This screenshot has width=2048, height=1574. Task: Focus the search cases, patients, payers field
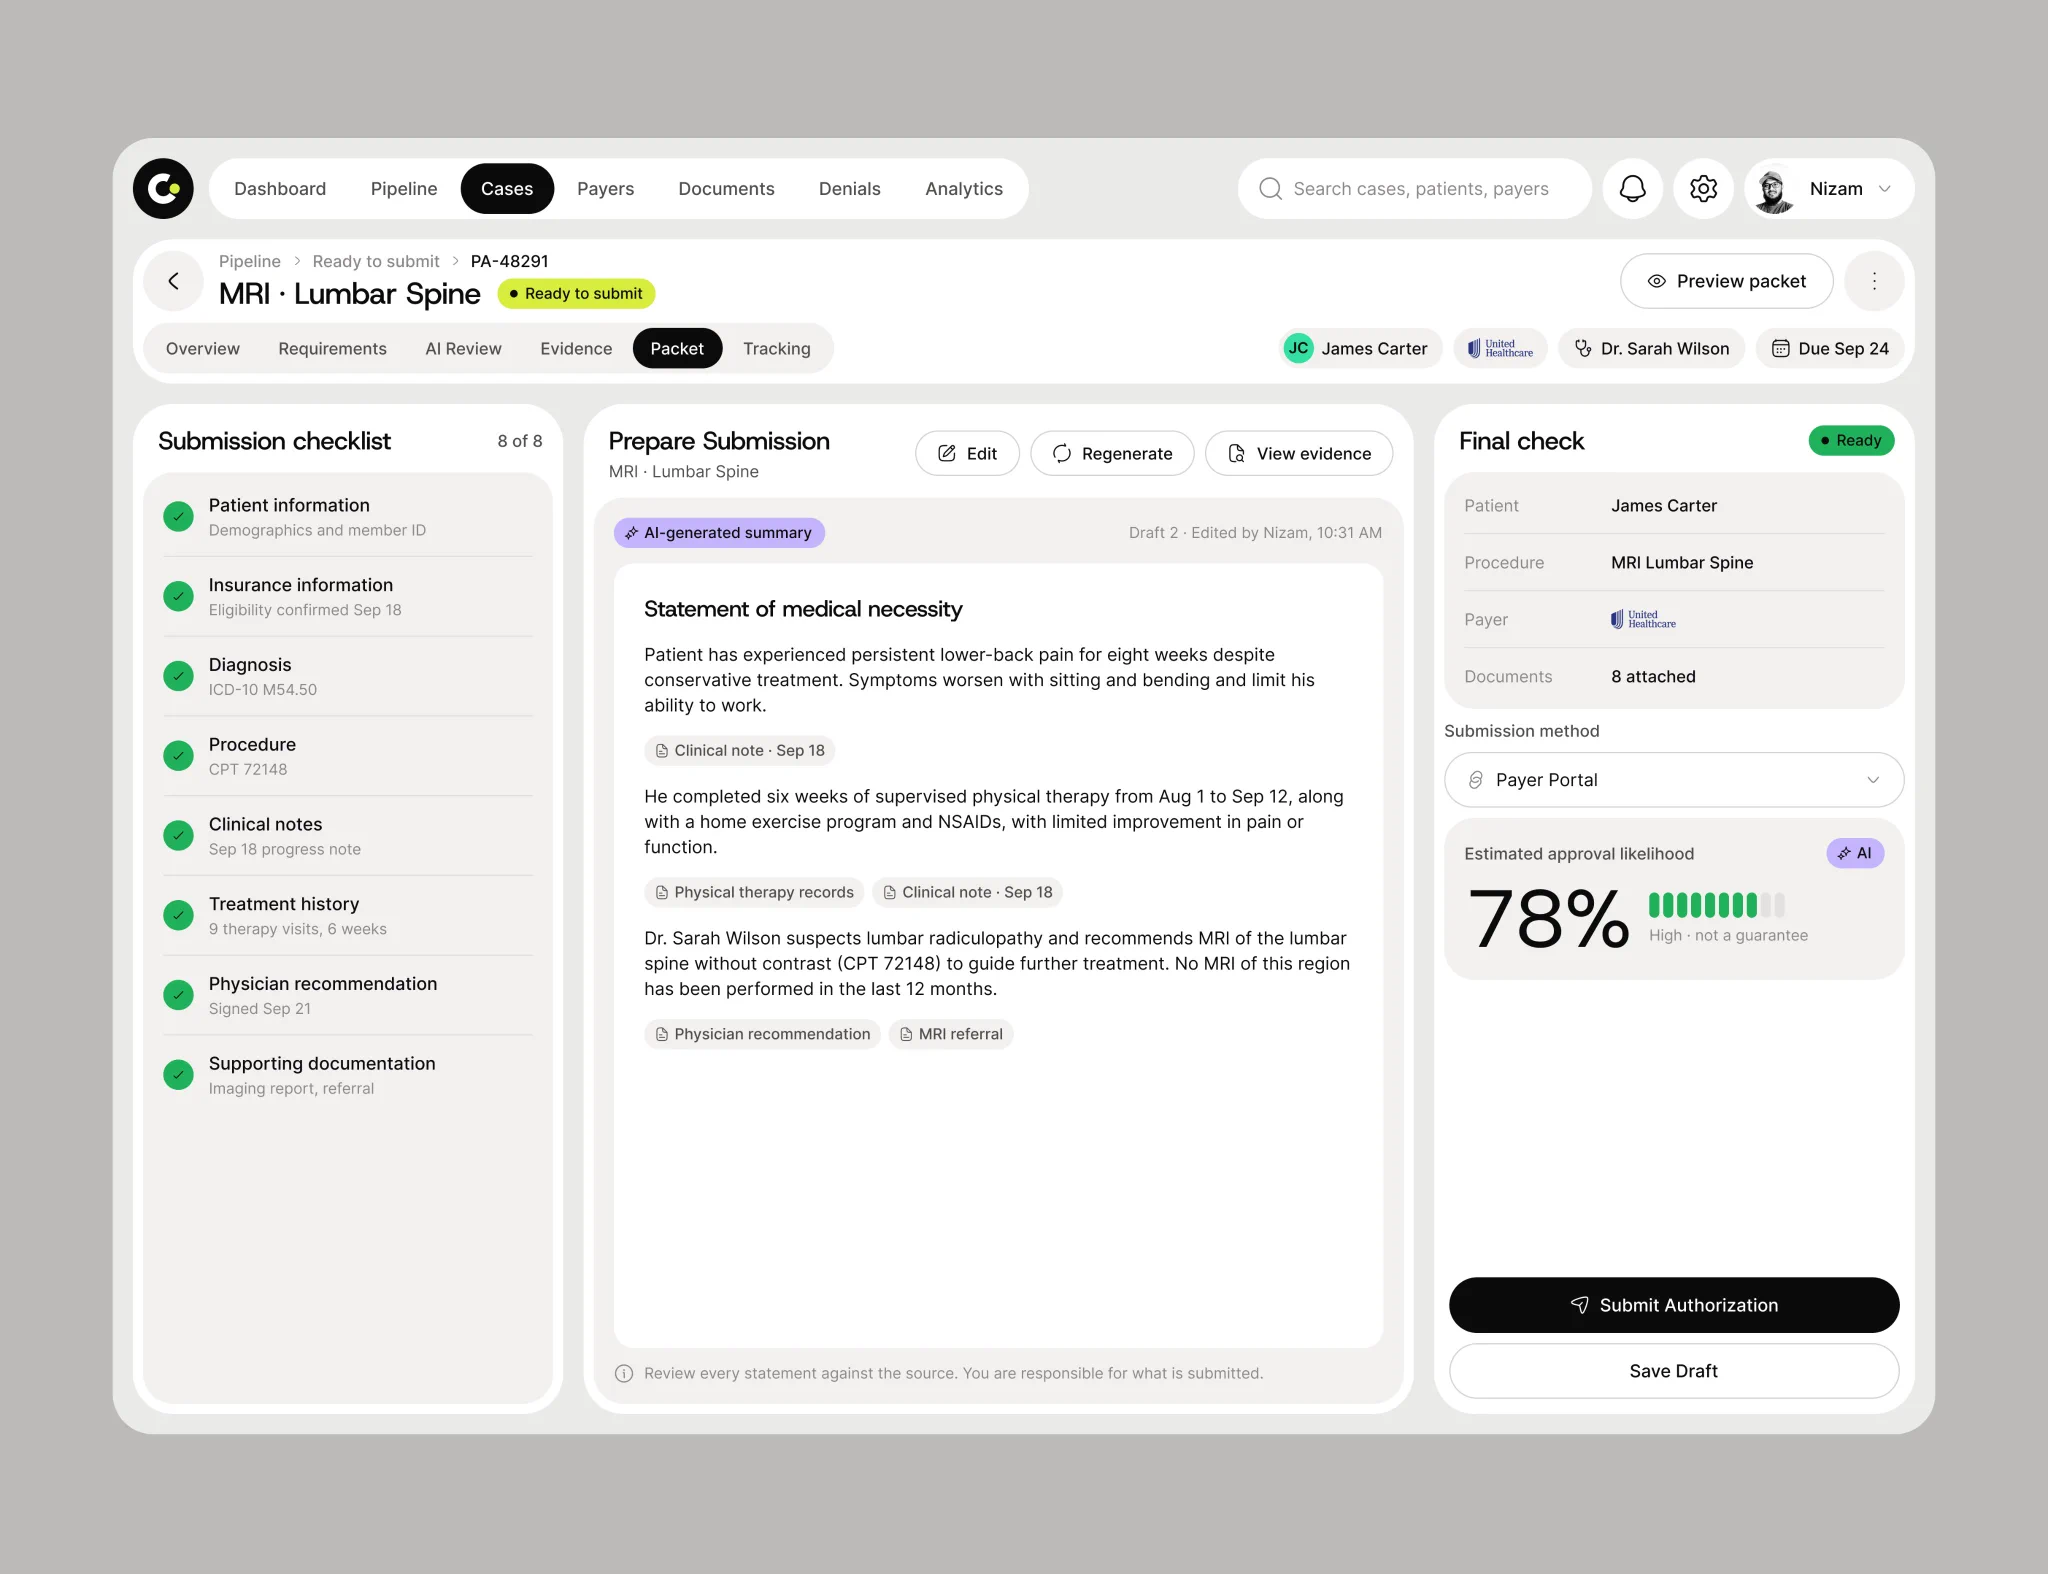1414,188
